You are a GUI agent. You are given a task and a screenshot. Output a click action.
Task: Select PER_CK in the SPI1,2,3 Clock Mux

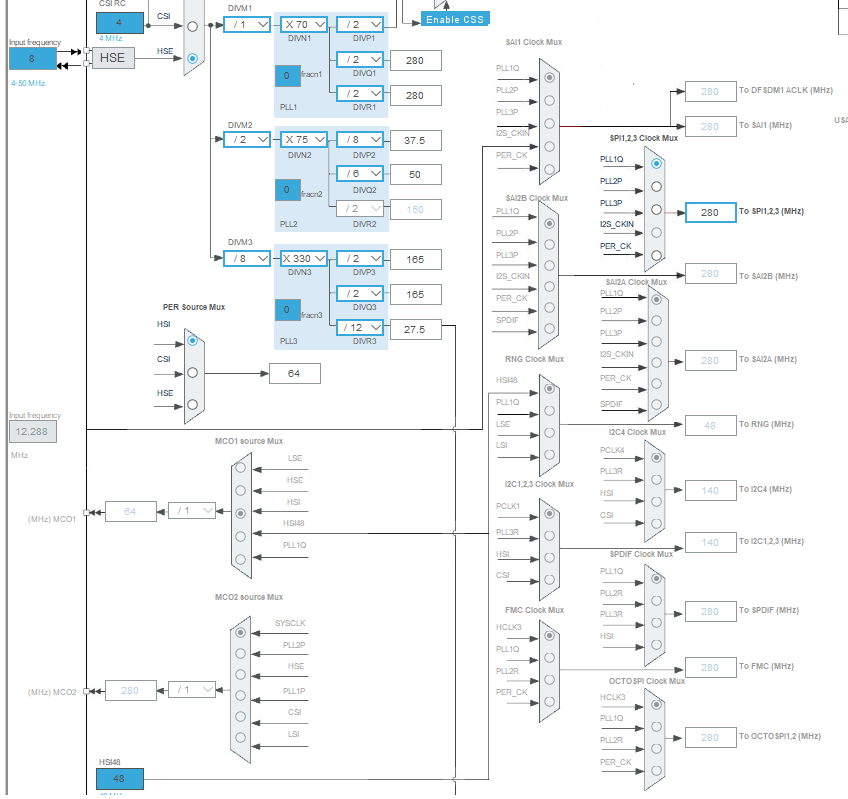657,255
